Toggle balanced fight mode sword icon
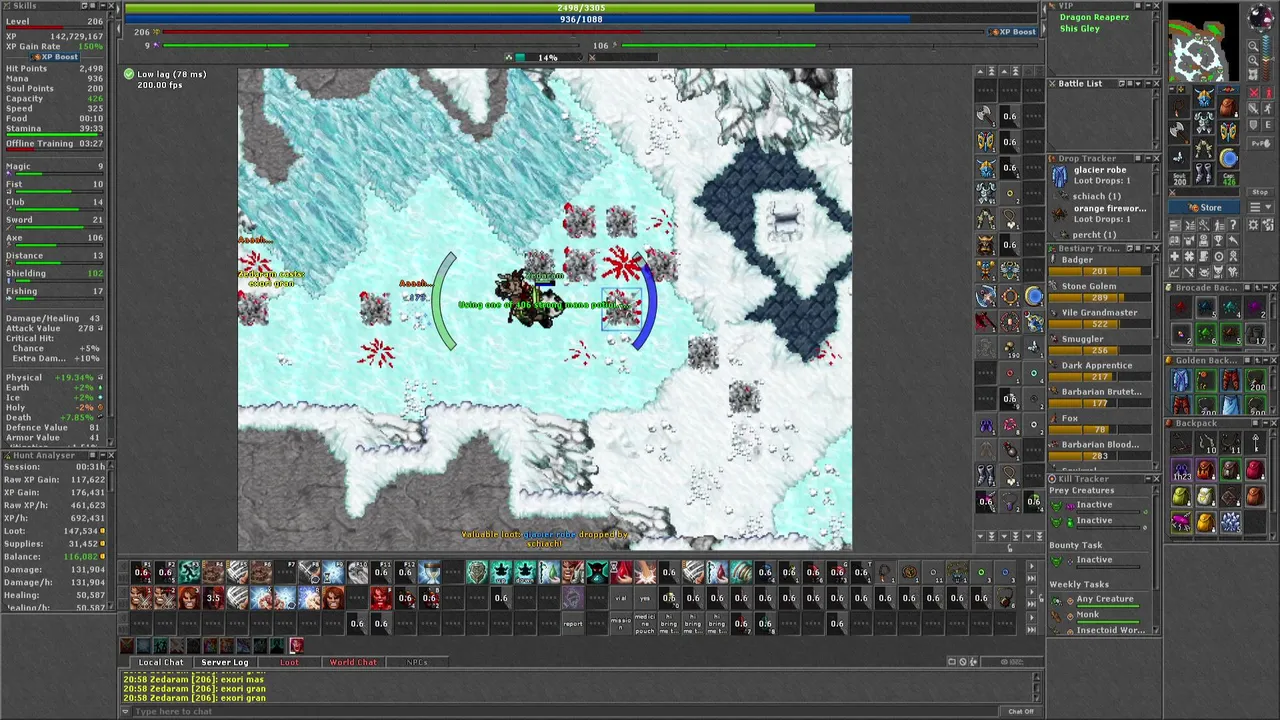Screen dimensions: 1280x720 (1254, 108)
